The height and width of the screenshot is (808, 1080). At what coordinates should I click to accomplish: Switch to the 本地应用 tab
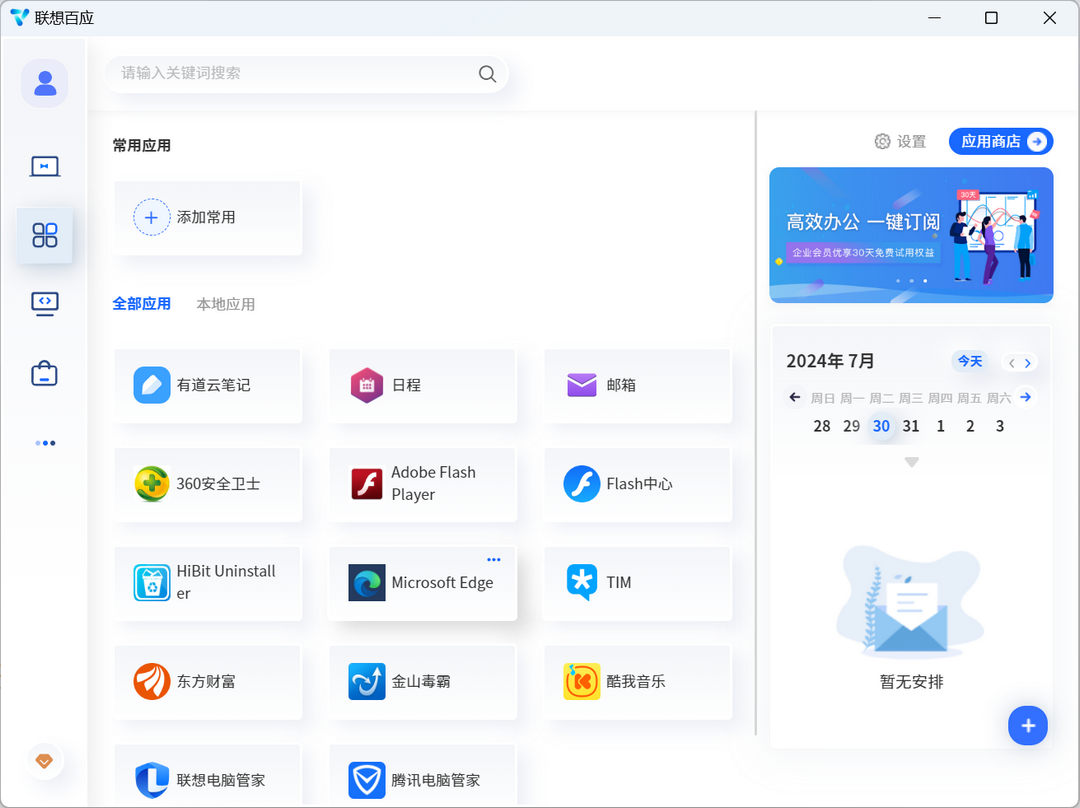coord(226,304)
